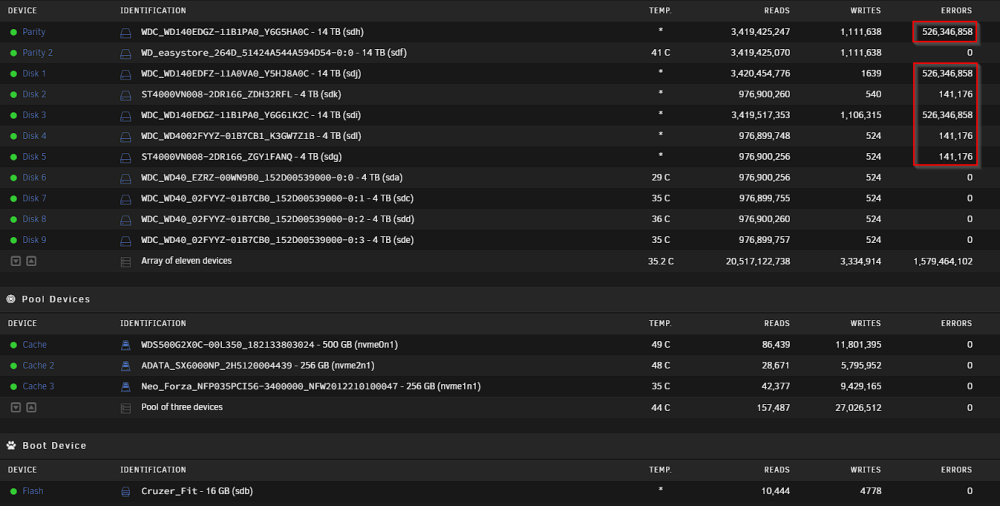
Task: Expand array view with up arrow toggle
Action: tap(31, 261)
